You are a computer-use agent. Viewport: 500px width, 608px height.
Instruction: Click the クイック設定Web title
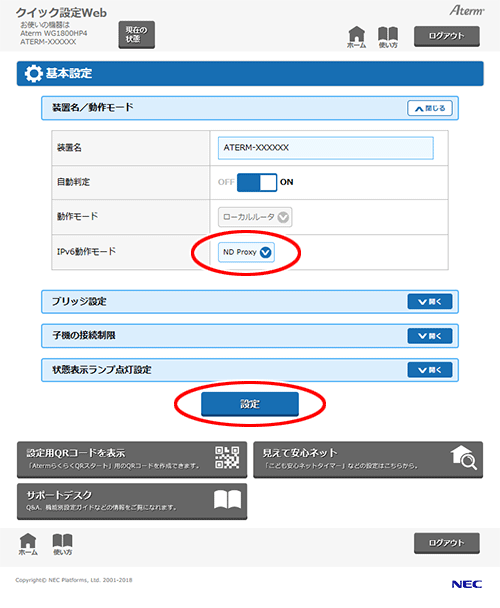tap(61, 13)
